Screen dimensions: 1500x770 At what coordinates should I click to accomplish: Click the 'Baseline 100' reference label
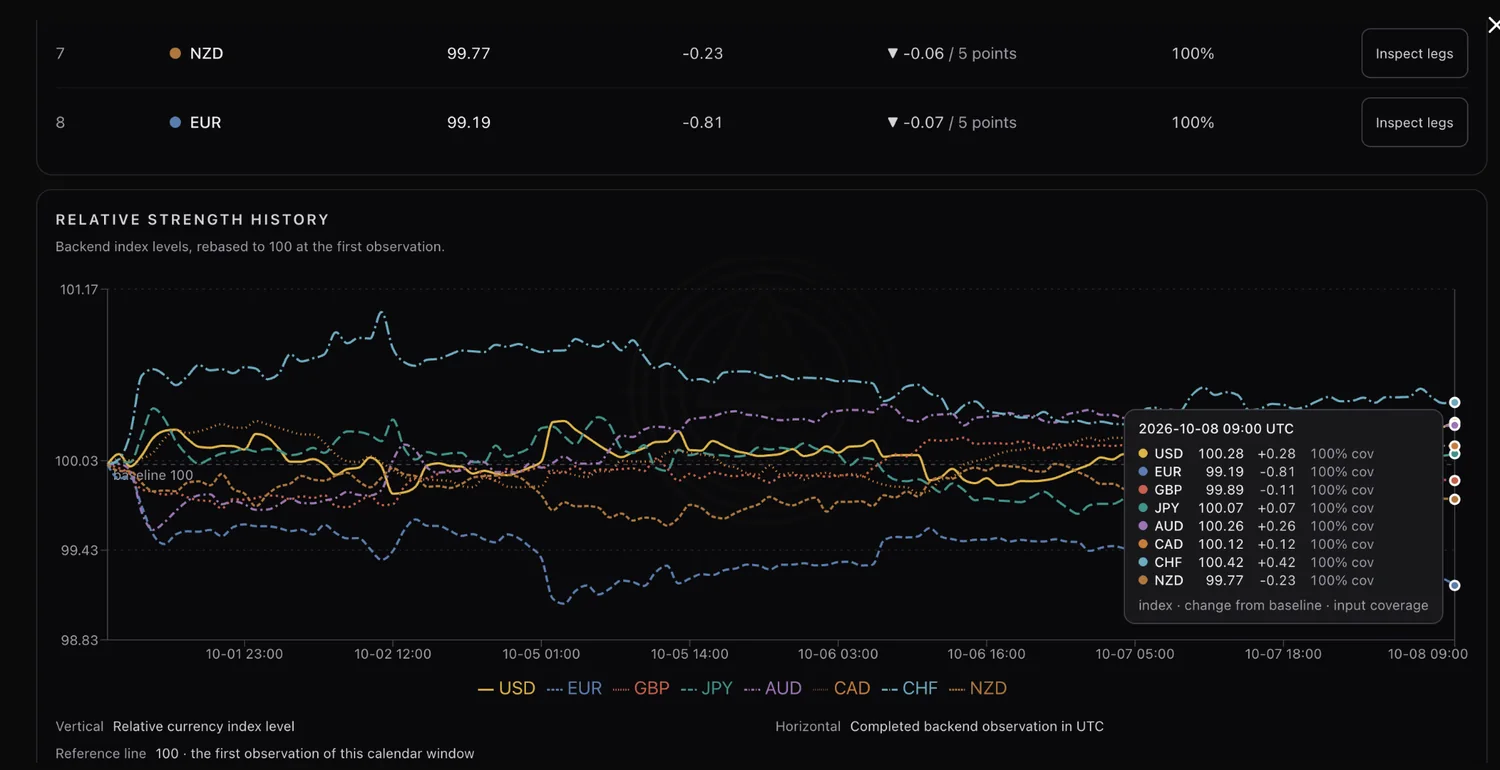click(153, 476)
